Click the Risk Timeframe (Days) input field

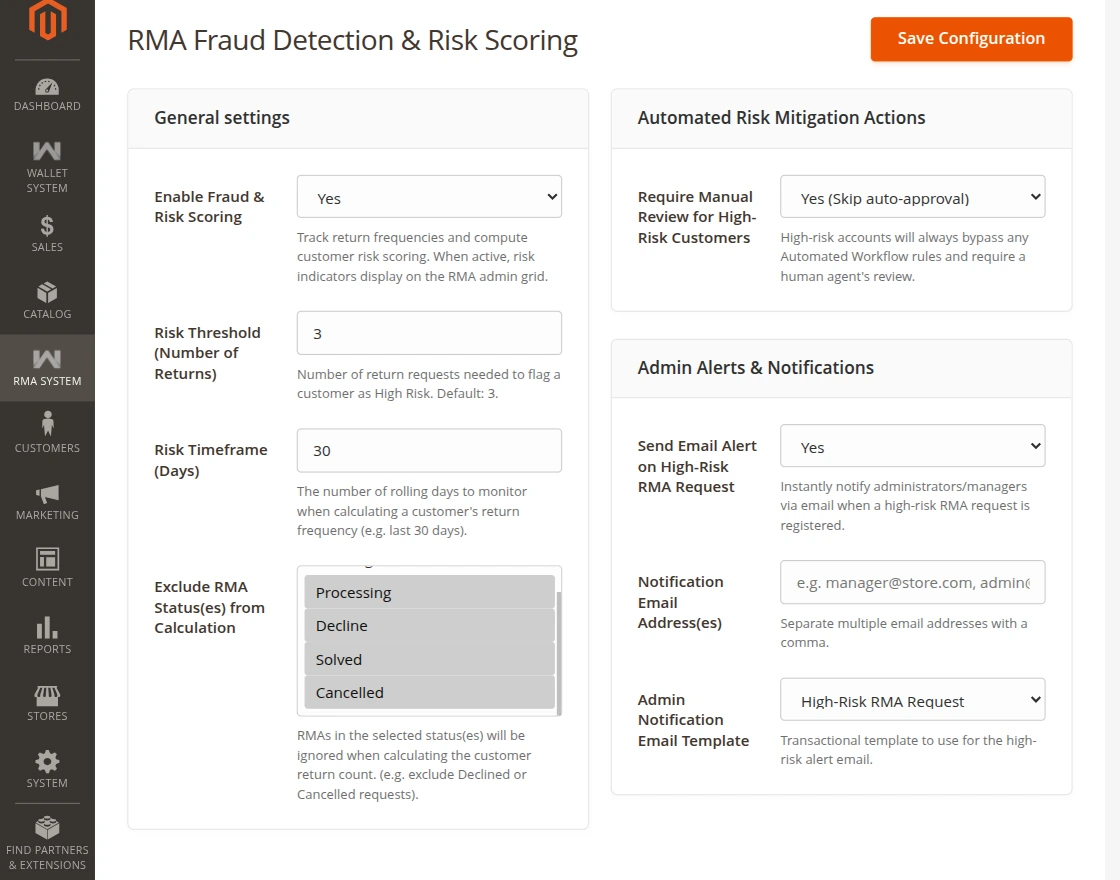pos(429,450)
